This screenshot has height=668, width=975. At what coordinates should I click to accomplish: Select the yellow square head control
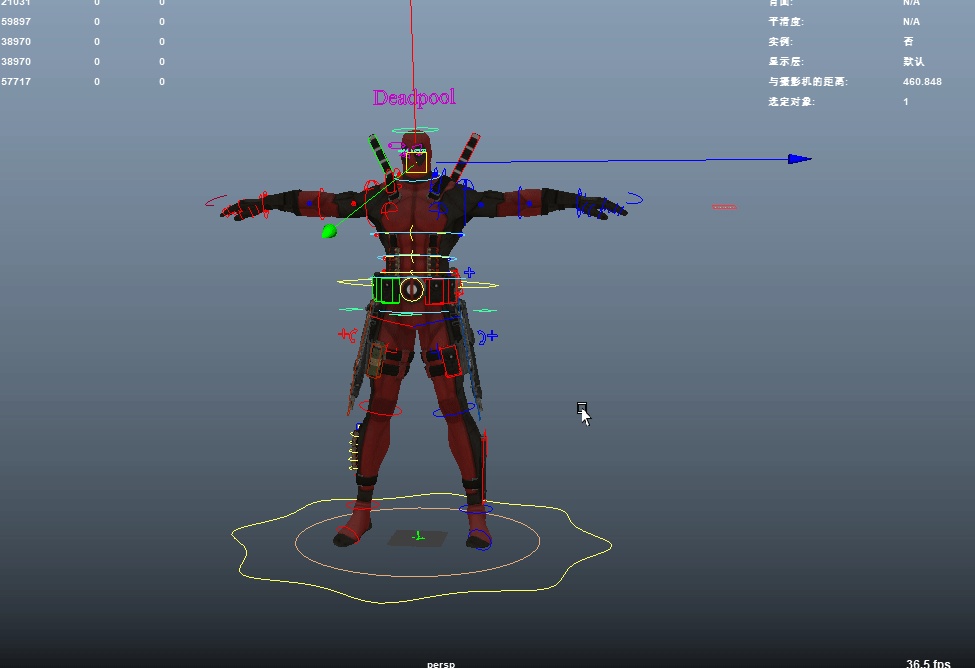point(416,162)
